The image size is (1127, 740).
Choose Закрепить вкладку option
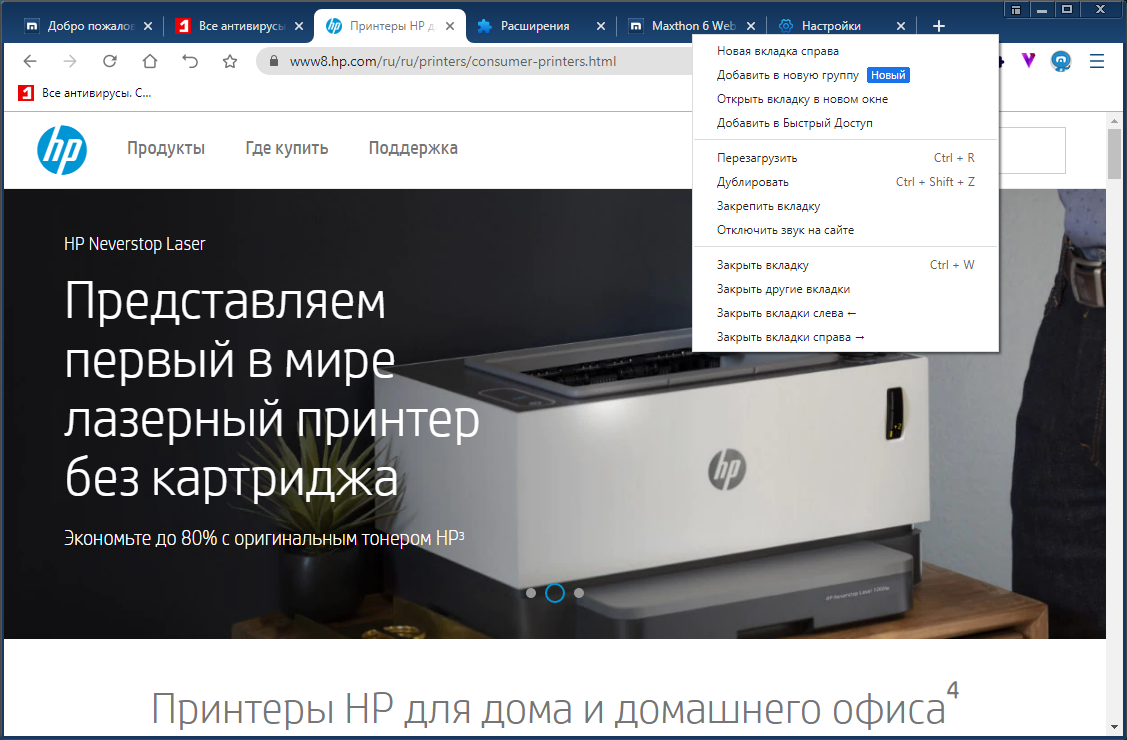[x=845, y=206]
